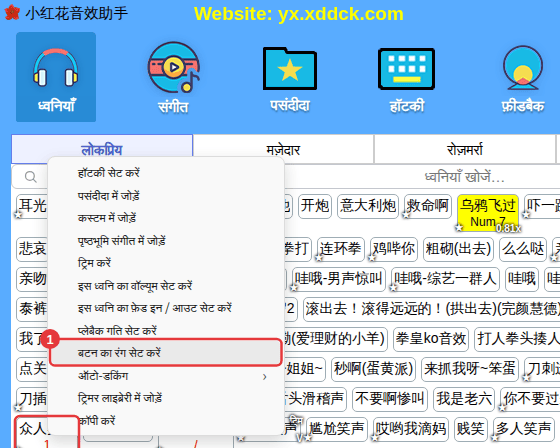Choose टाइमर लाइब्रेरी में जोड़ें entry
This screenshot has width=560, height=448.
[x=166, y=398]
